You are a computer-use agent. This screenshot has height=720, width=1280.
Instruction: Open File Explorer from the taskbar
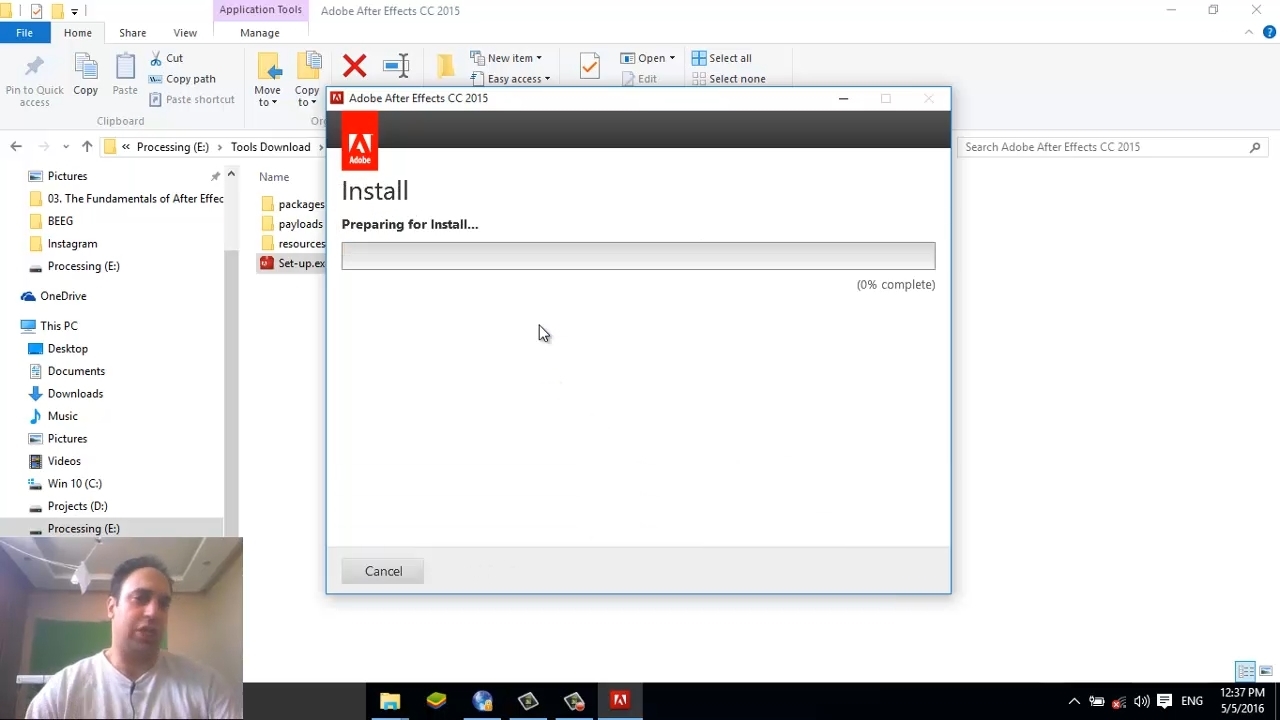point(390,701)
